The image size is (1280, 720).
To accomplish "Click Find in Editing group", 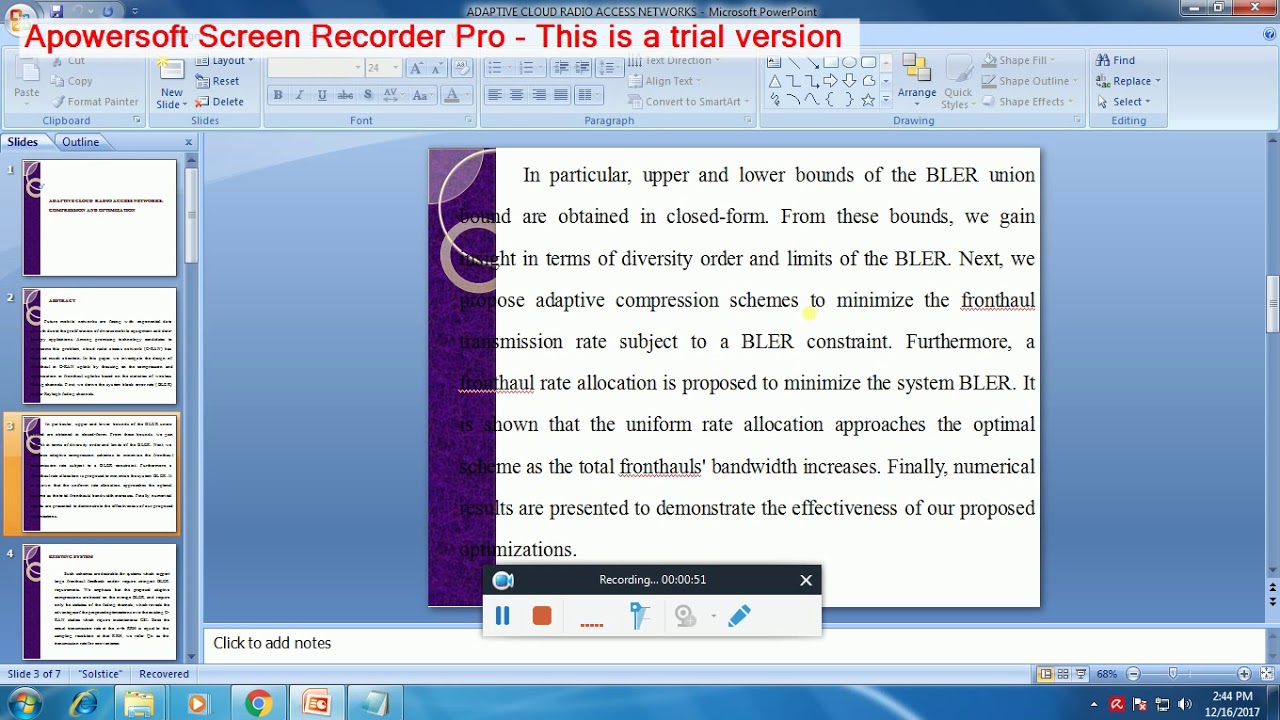I will click(1116, 61).
